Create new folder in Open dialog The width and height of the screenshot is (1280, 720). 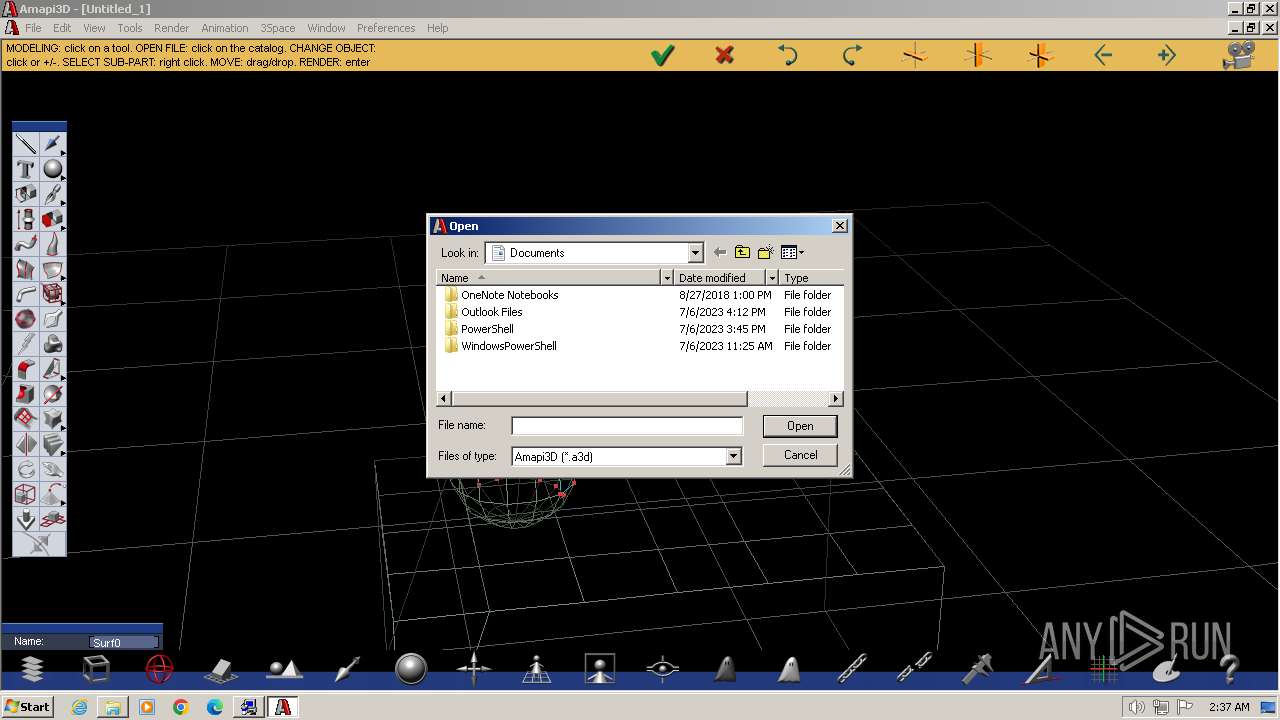point(766,253)
